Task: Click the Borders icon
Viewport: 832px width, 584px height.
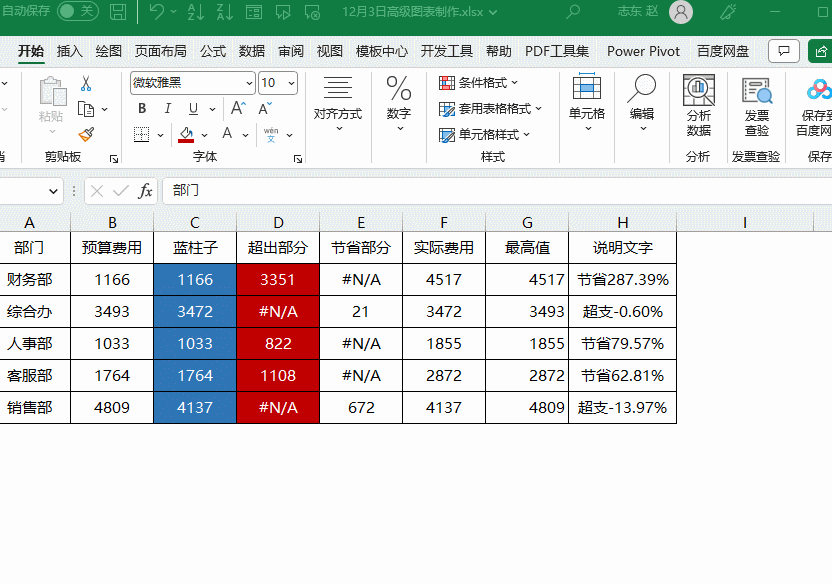Action: pyautogui.click(x=141, y=134)
